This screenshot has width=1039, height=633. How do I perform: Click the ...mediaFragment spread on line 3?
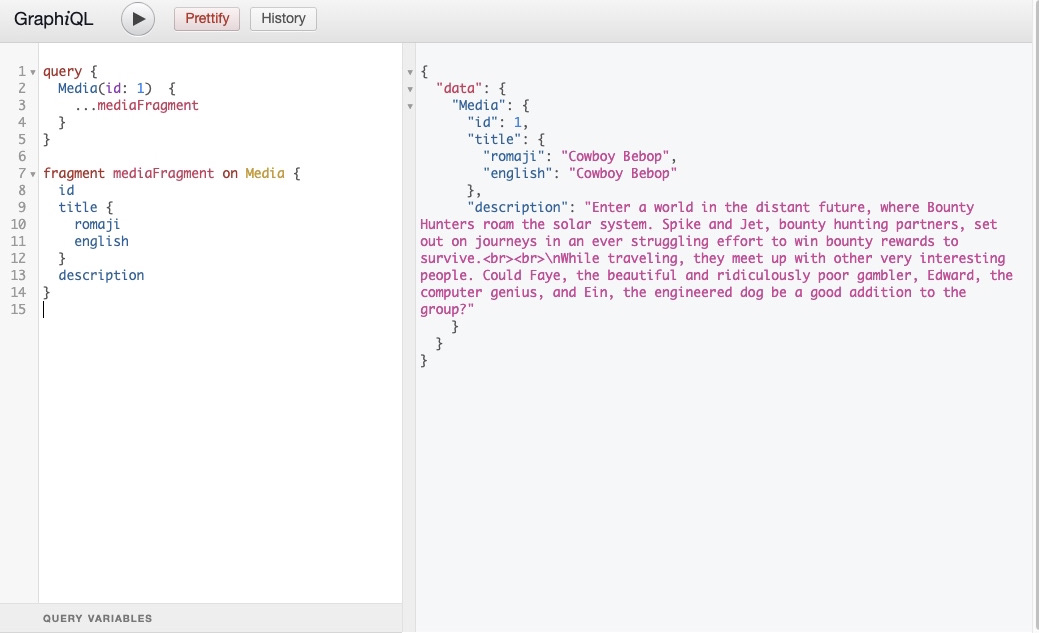click(x=136, y=105)
